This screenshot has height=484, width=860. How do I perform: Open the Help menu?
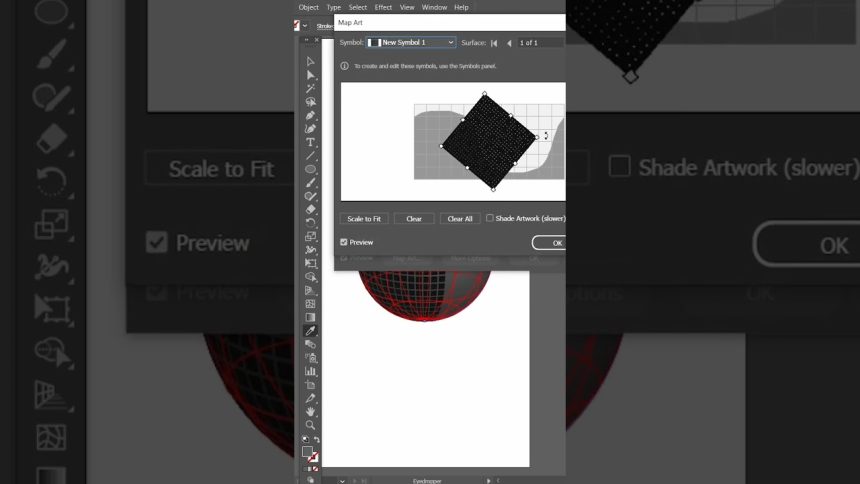(461, 7)
